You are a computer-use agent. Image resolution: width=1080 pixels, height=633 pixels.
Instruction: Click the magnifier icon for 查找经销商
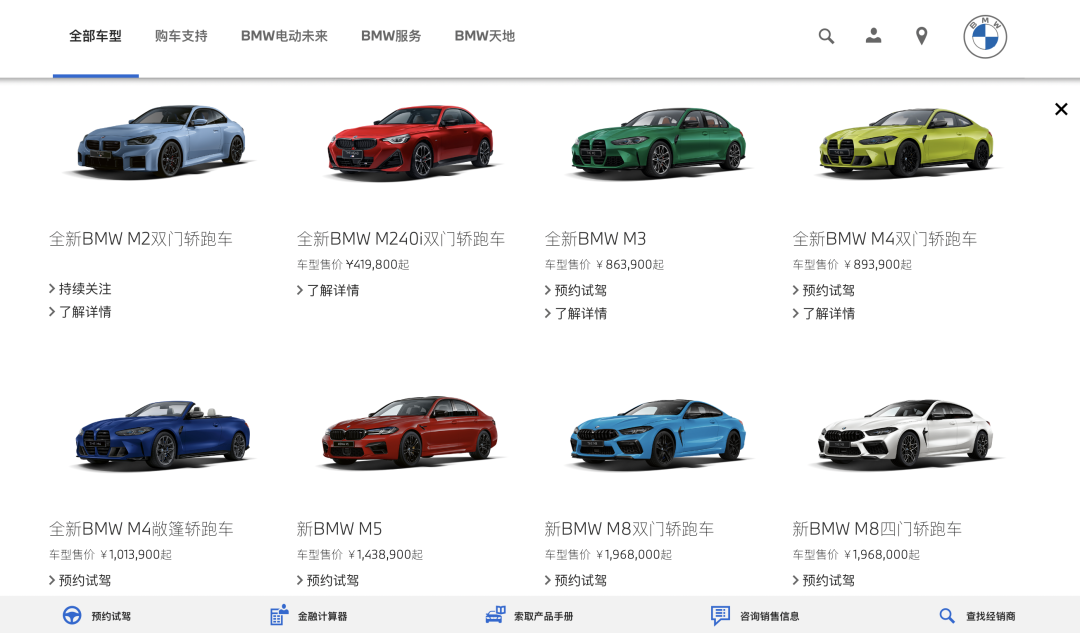click(947, 615)
